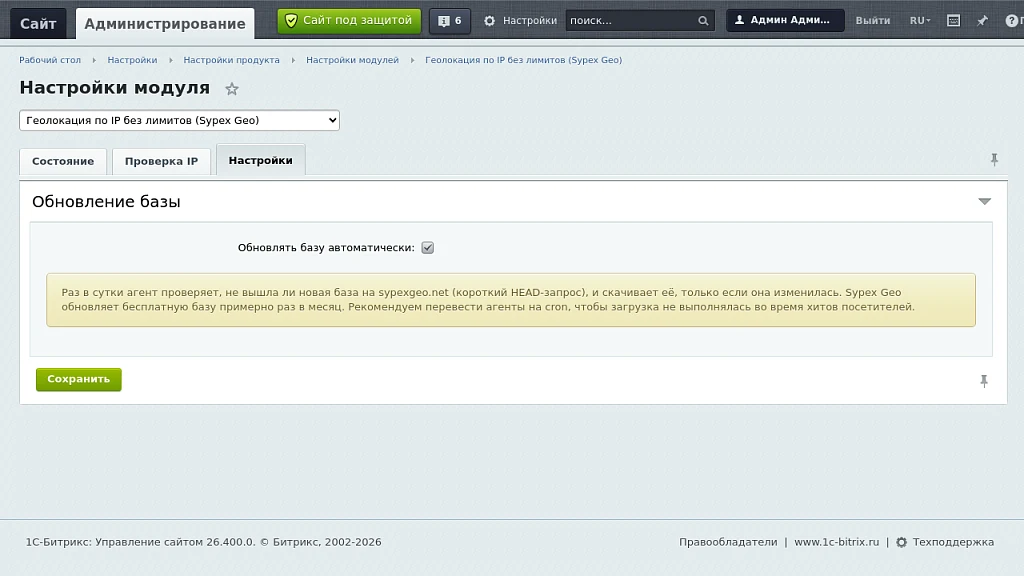
Task: Click the Настройки модуля page title
Action: (114, 88)
